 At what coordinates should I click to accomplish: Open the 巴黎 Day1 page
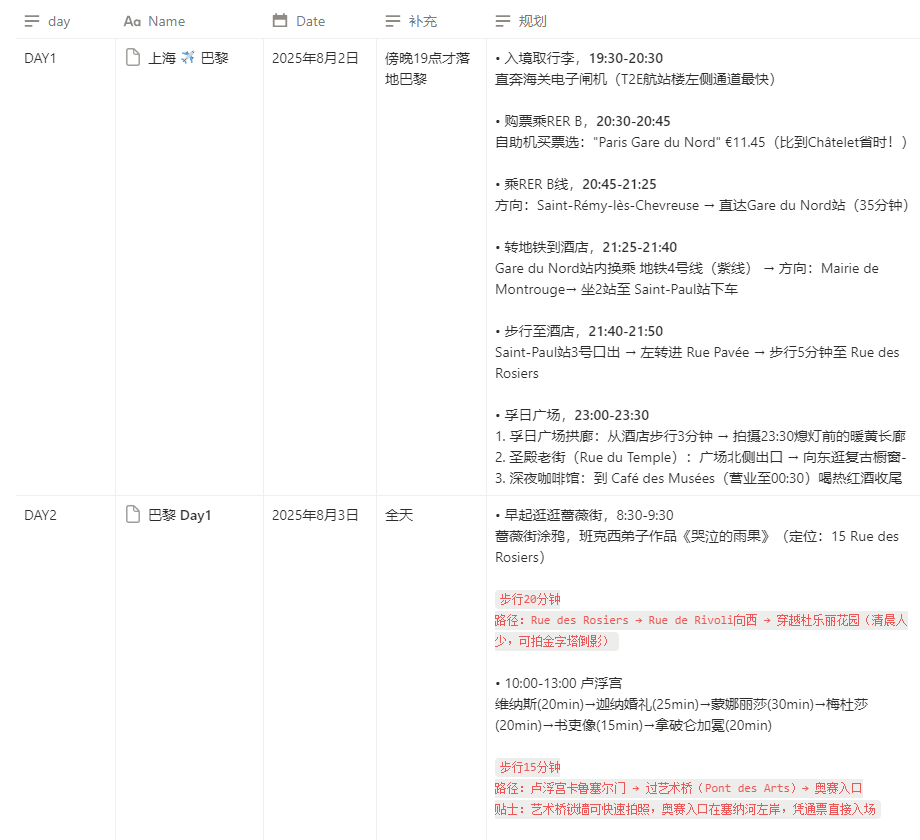pyautogui.click(x=180, y=515)
